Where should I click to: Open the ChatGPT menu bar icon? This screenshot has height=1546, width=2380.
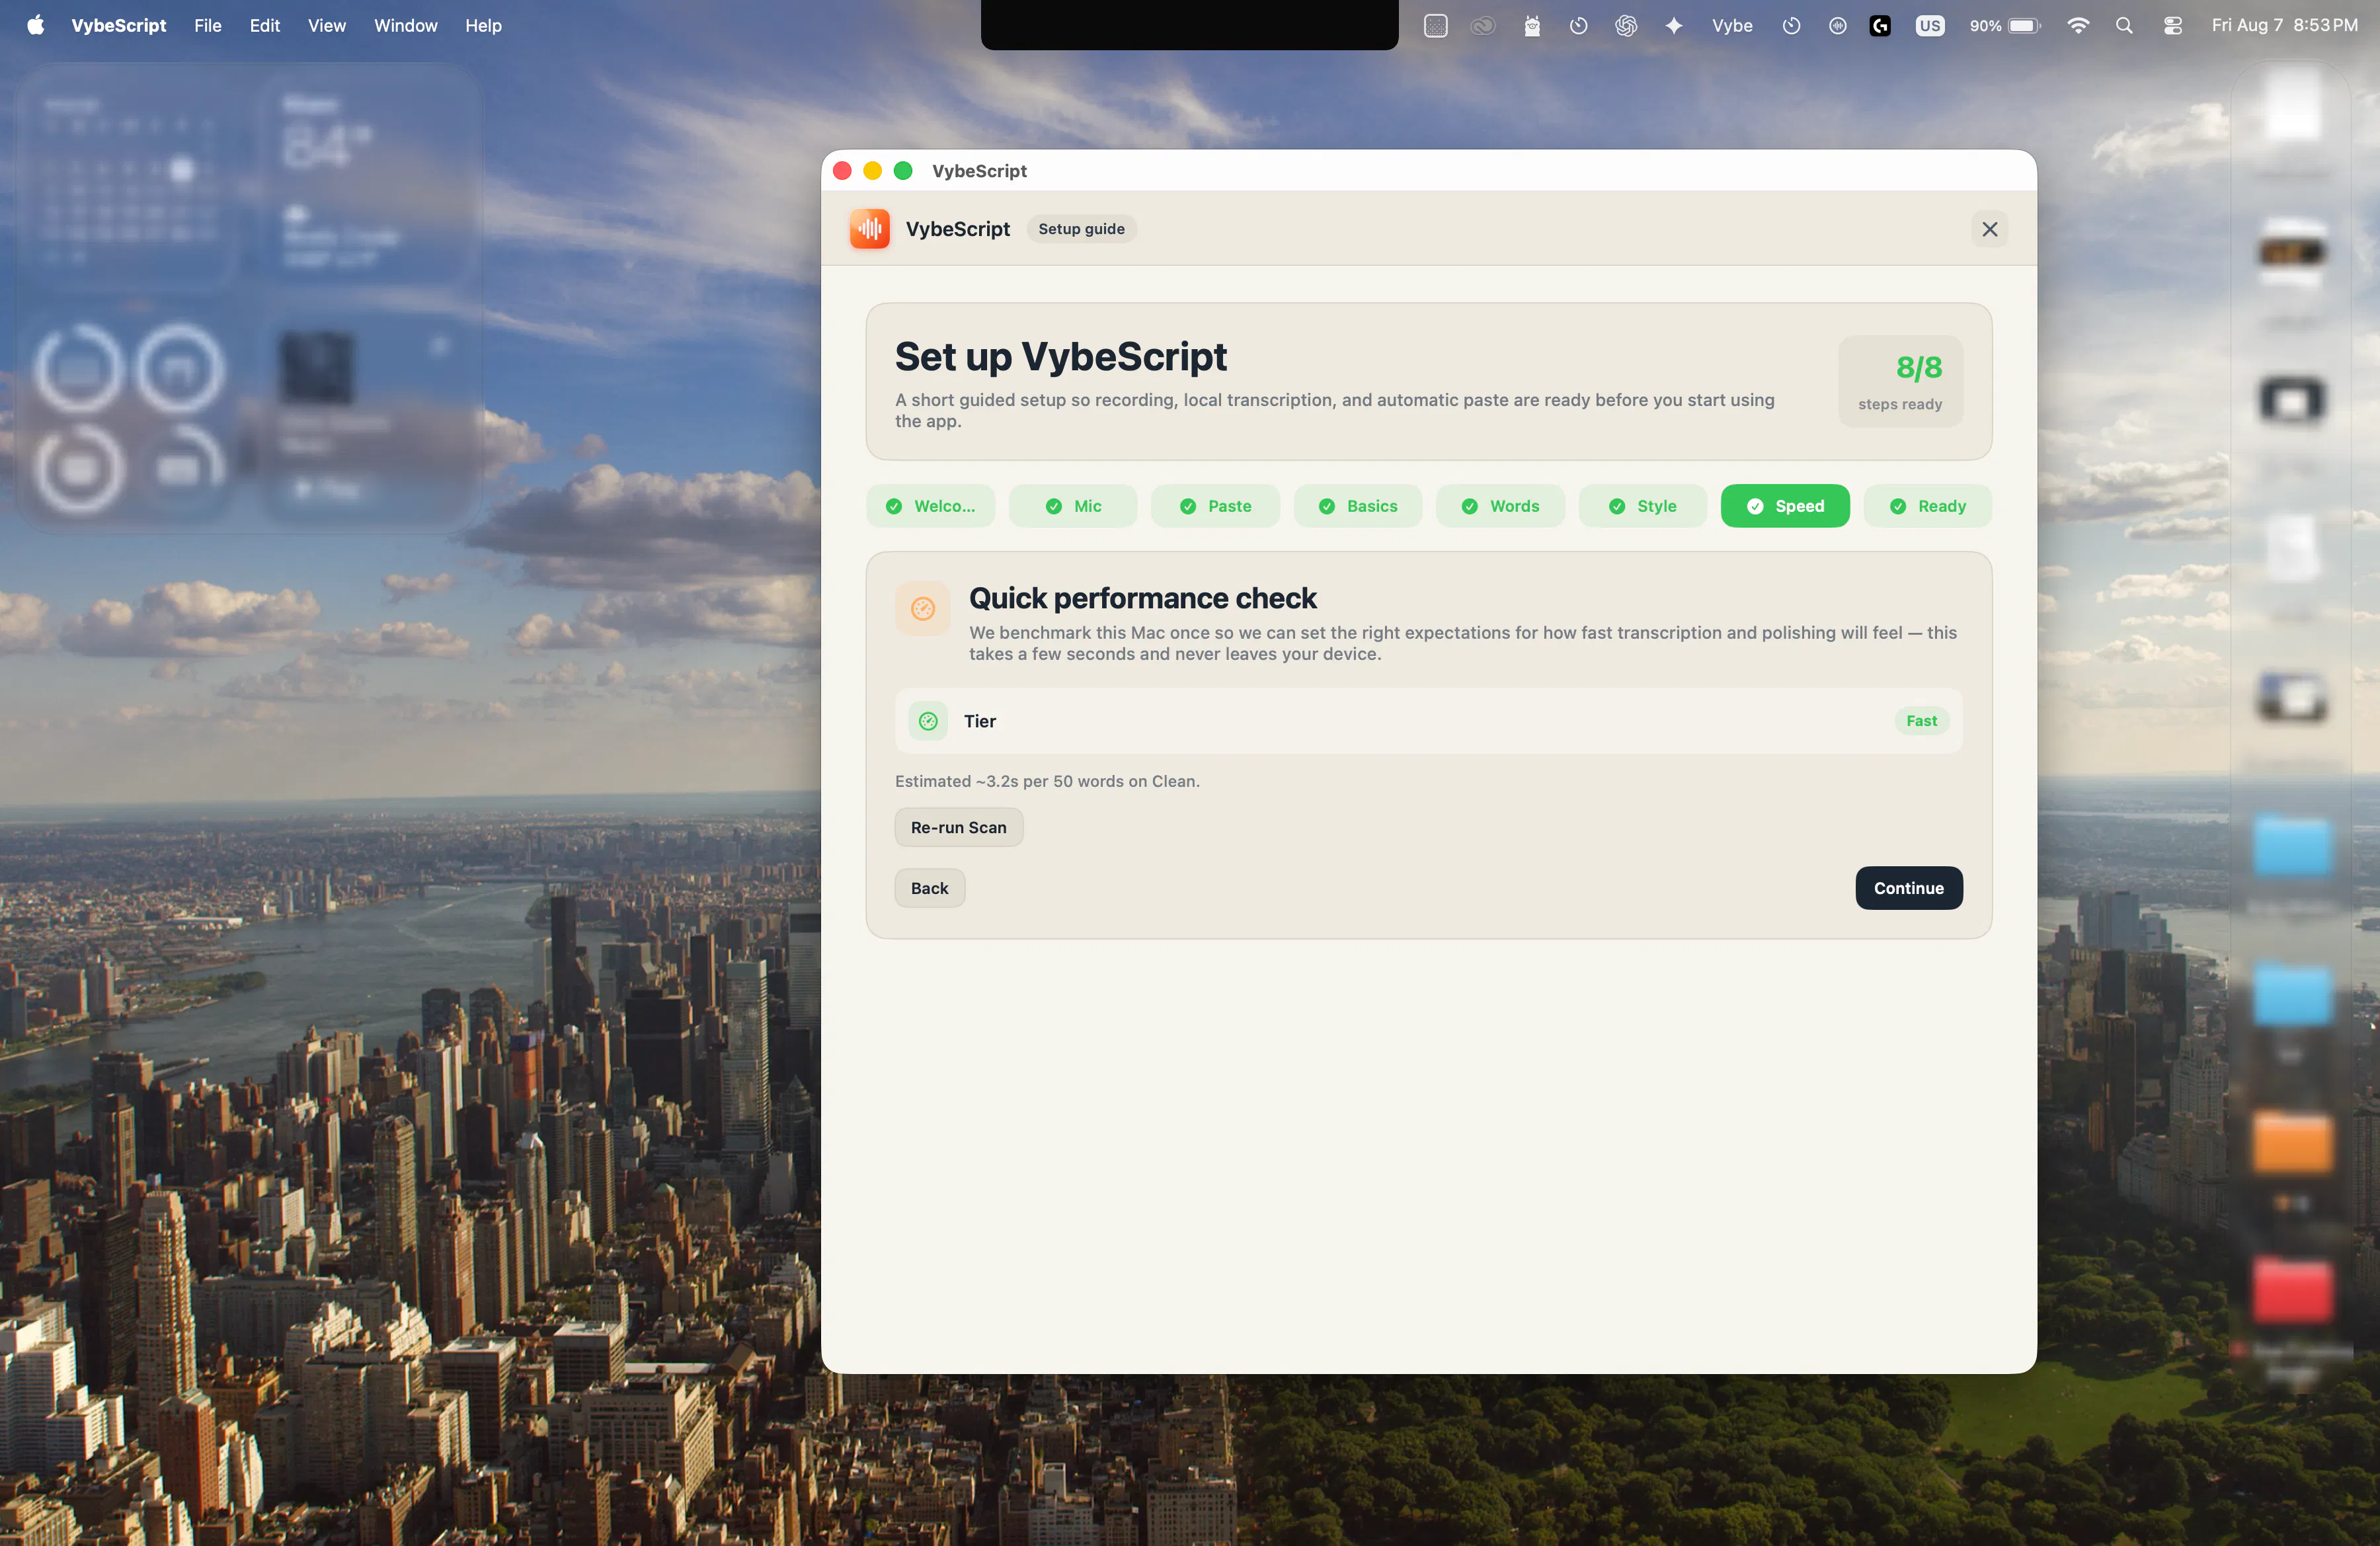[1626, 25]
